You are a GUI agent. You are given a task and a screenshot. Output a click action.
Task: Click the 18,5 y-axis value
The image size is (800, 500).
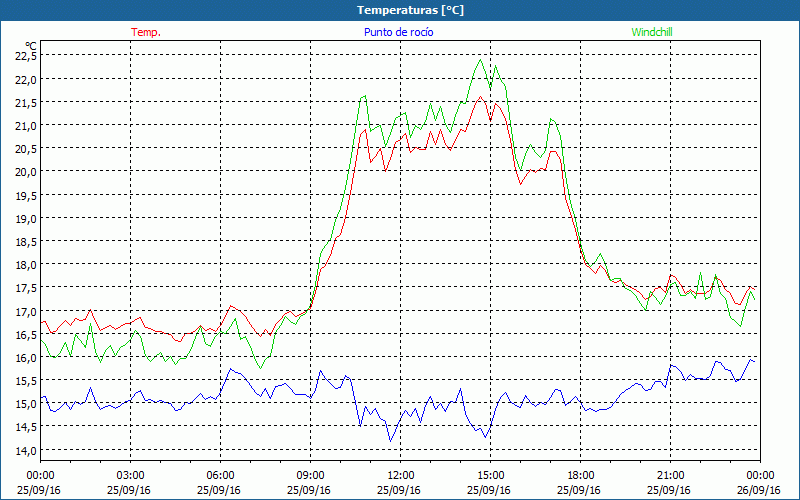pyautogui.click(x=27, y=241)
